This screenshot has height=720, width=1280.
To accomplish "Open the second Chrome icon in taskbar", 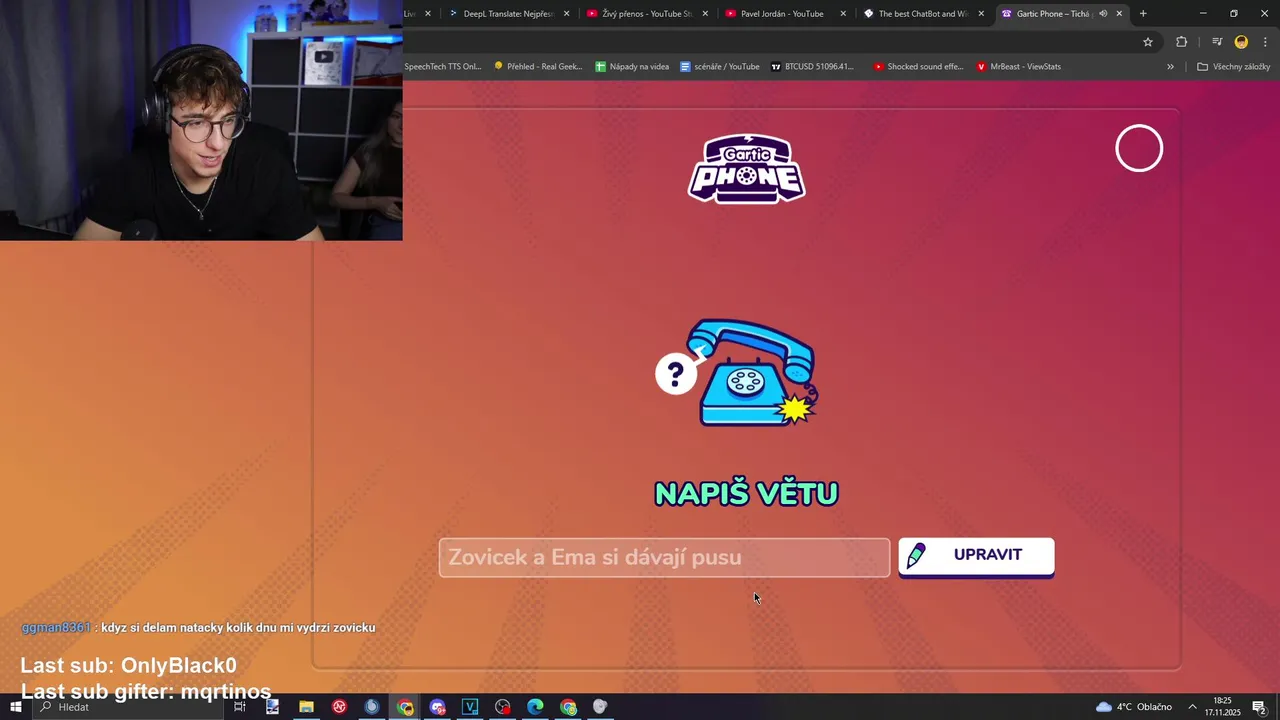I will pyautogui.click(x=568, y=707).
